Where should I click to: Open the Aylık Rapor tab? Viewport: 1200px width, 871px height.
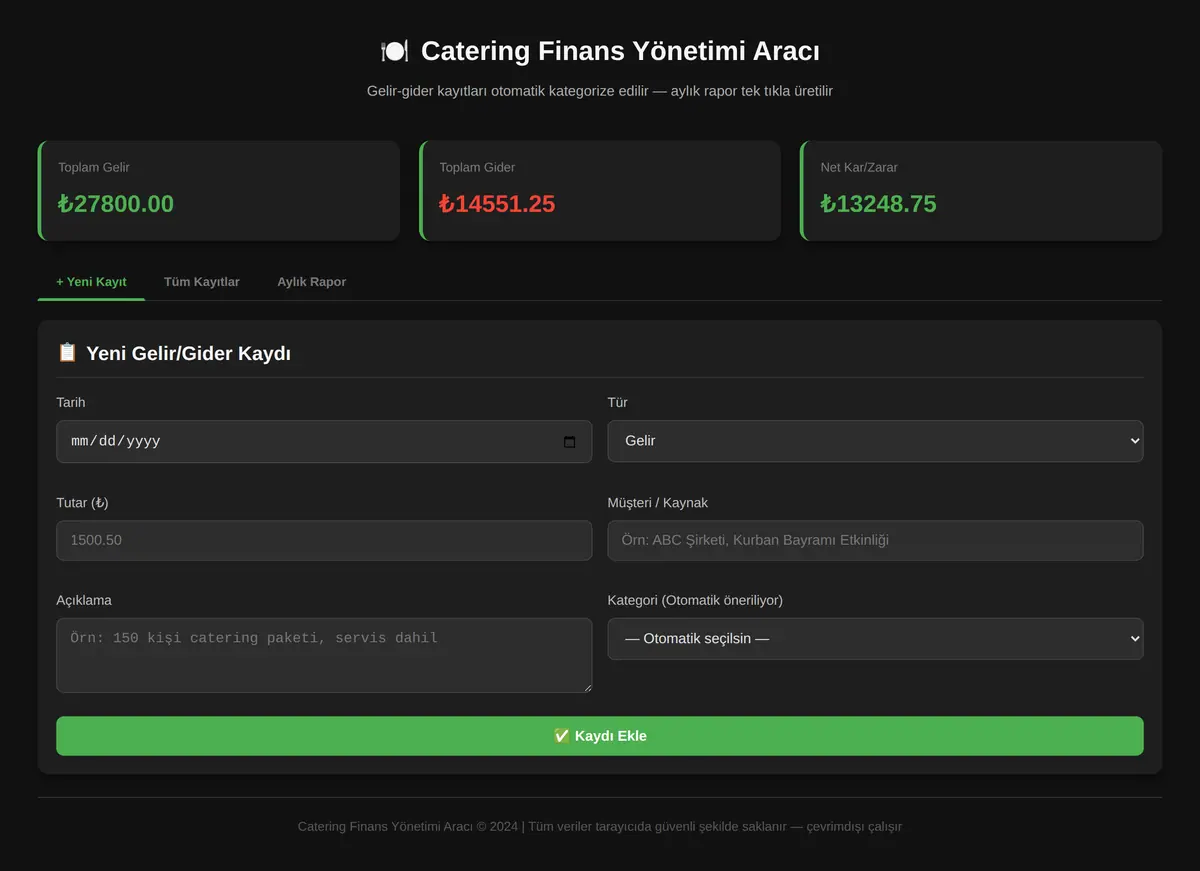[x=312, y=282]
